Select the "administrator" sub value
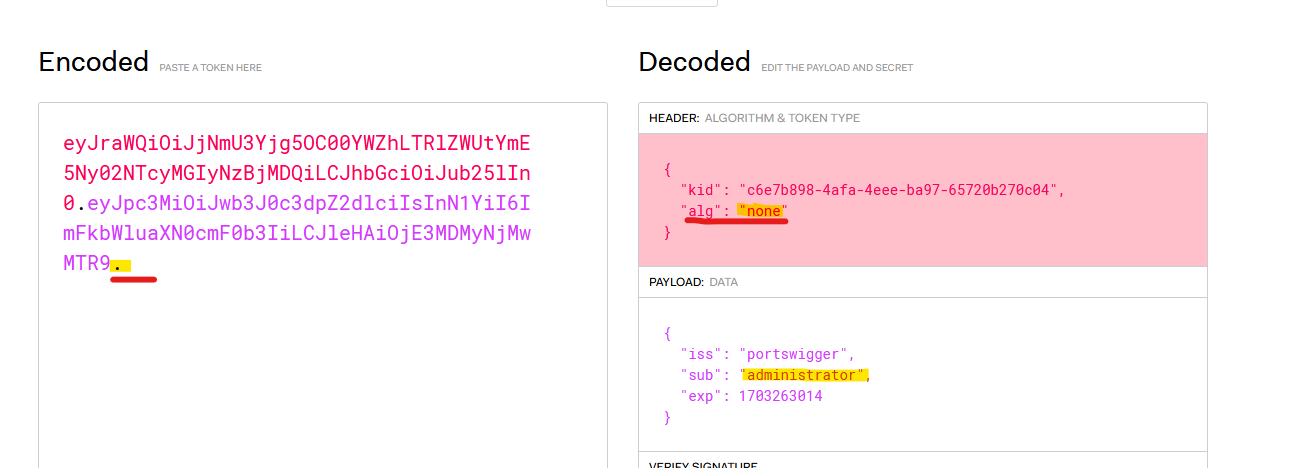1297x468 pixels. tap(803, 375)
